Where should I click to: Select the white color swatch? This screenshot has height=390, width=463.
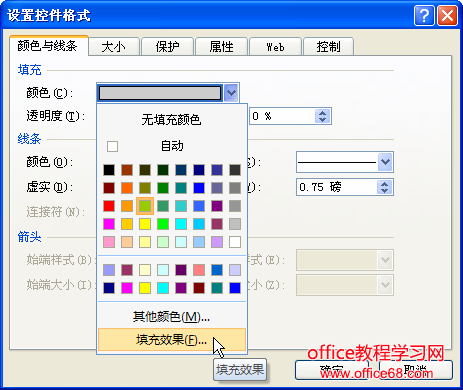235,242
